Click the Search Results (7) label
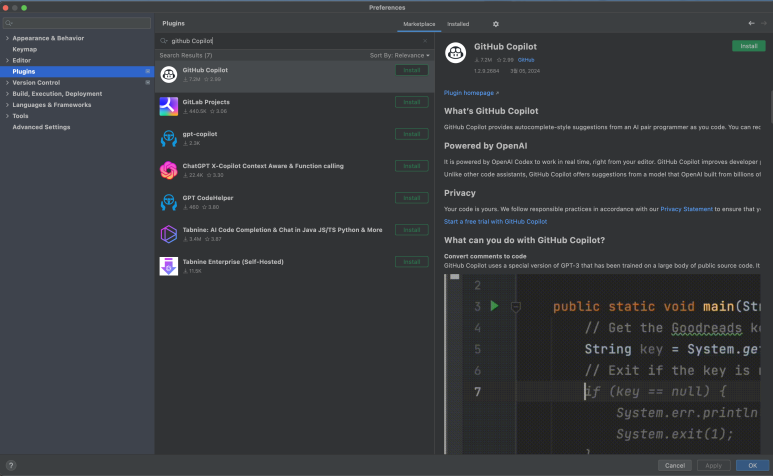The image size is (773, 476). tap(186, 56)
